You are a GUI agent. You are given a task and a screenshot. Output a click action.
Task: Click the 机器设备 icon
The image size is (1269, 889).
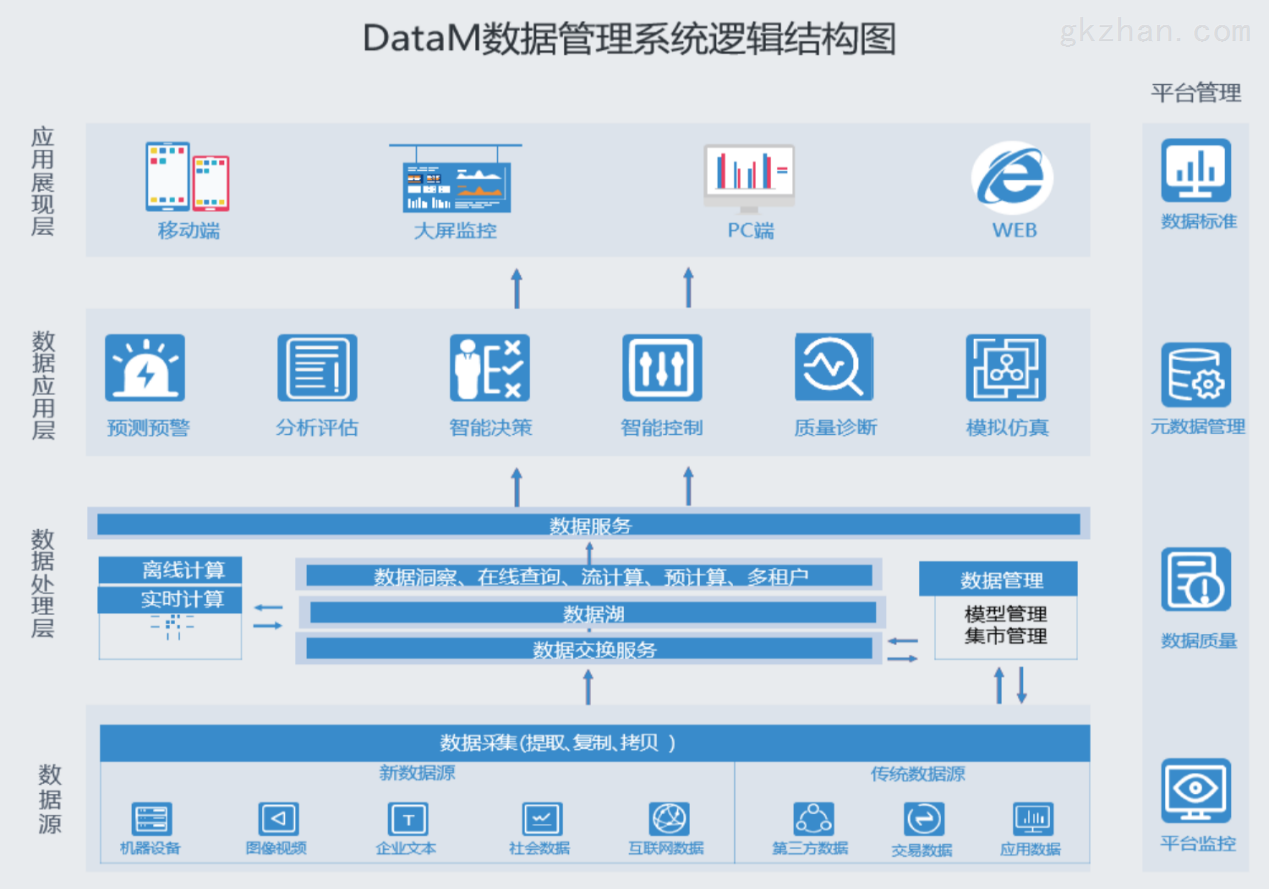[x=151, y=815]
